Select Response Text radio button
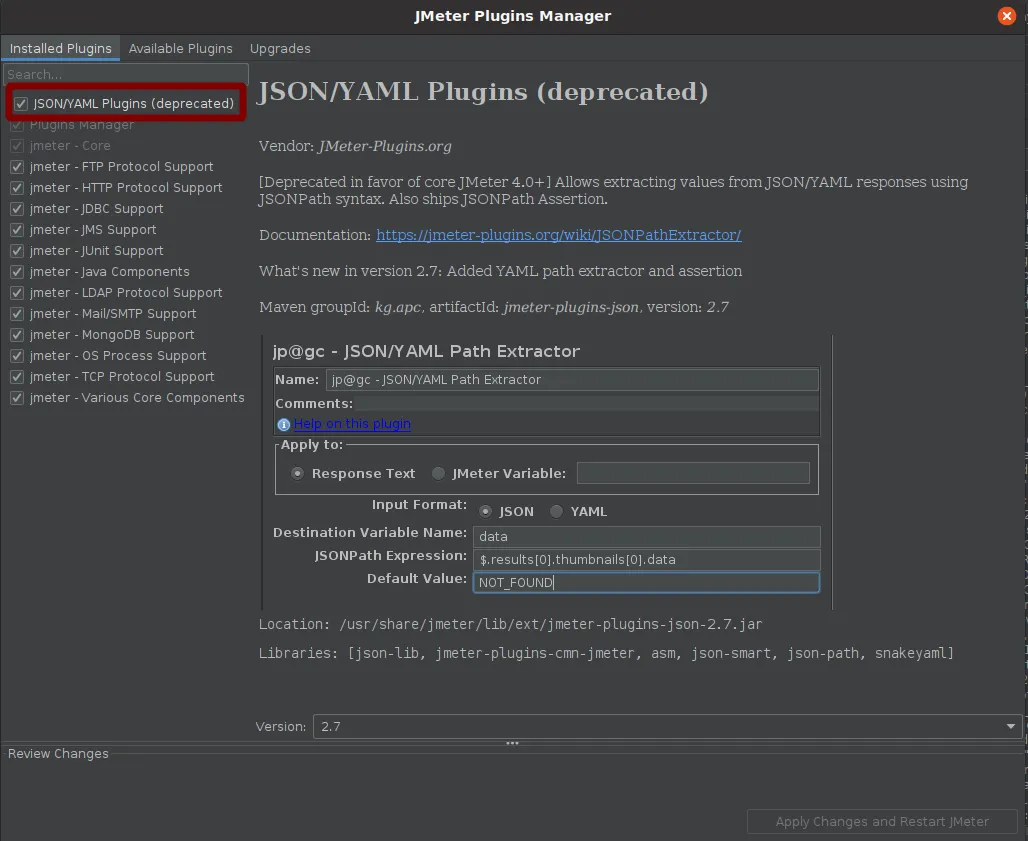 click(x=298, y=473)
